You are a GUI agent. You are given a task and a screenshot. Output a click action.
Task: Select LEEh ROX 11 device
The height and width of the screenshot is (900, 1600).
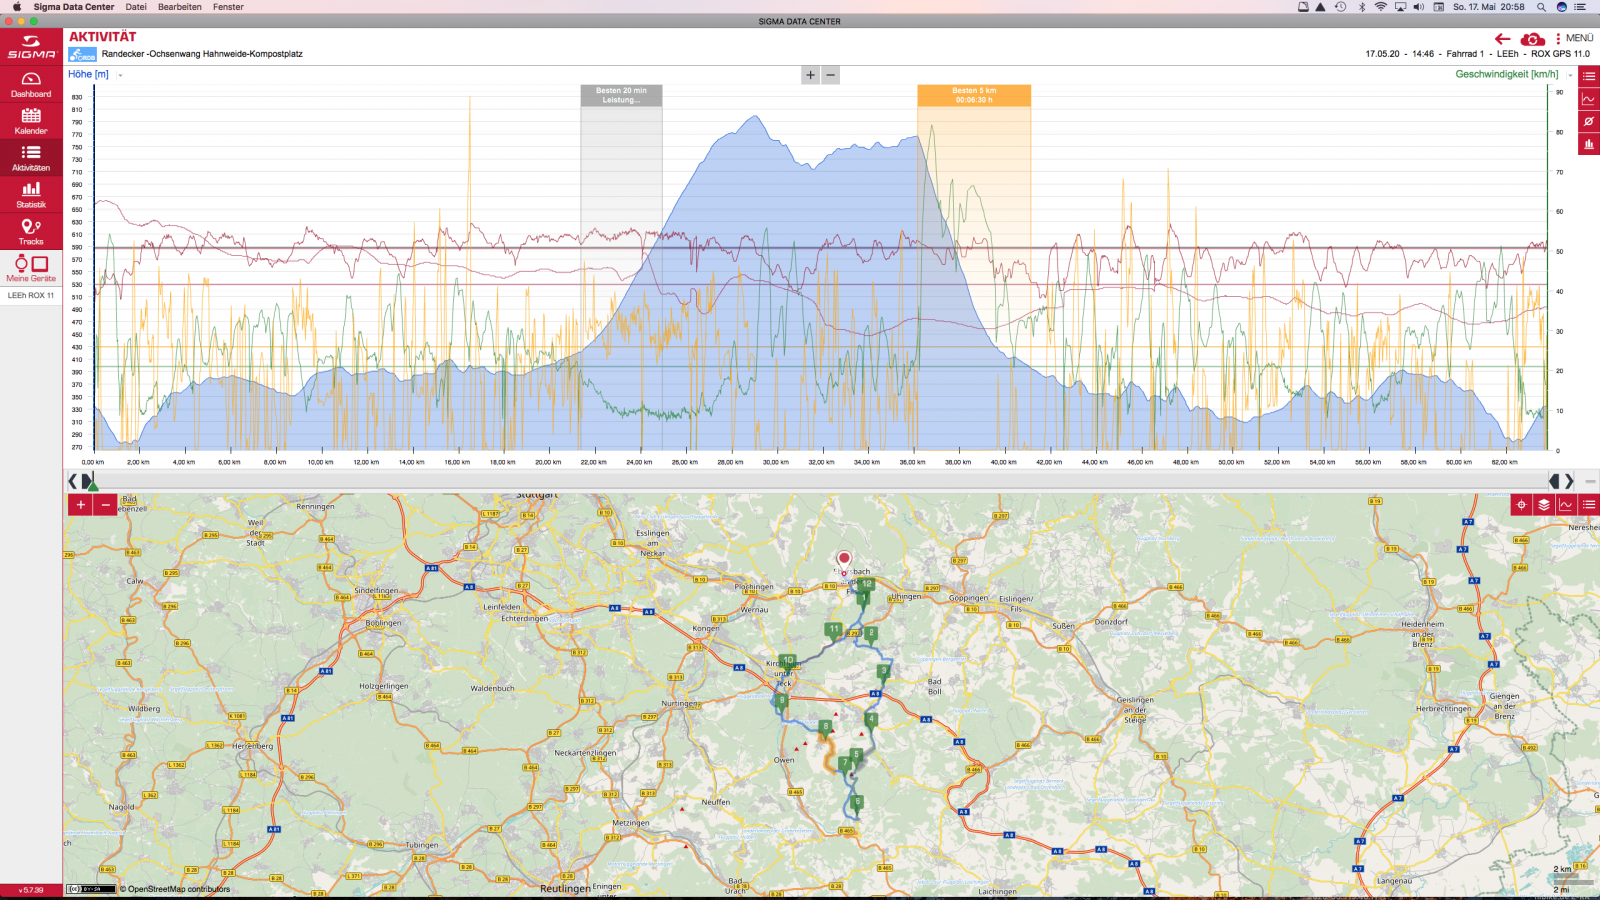tap(31, 295)
